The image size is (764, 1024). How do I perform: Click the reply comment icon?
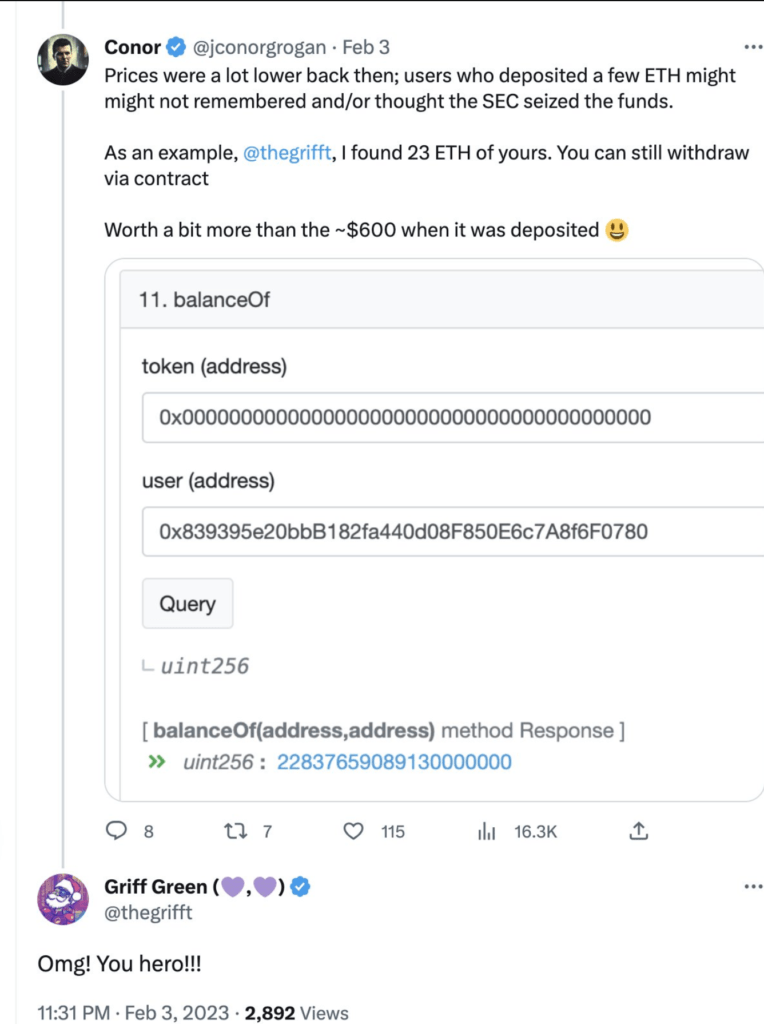(x=117, y=831)
